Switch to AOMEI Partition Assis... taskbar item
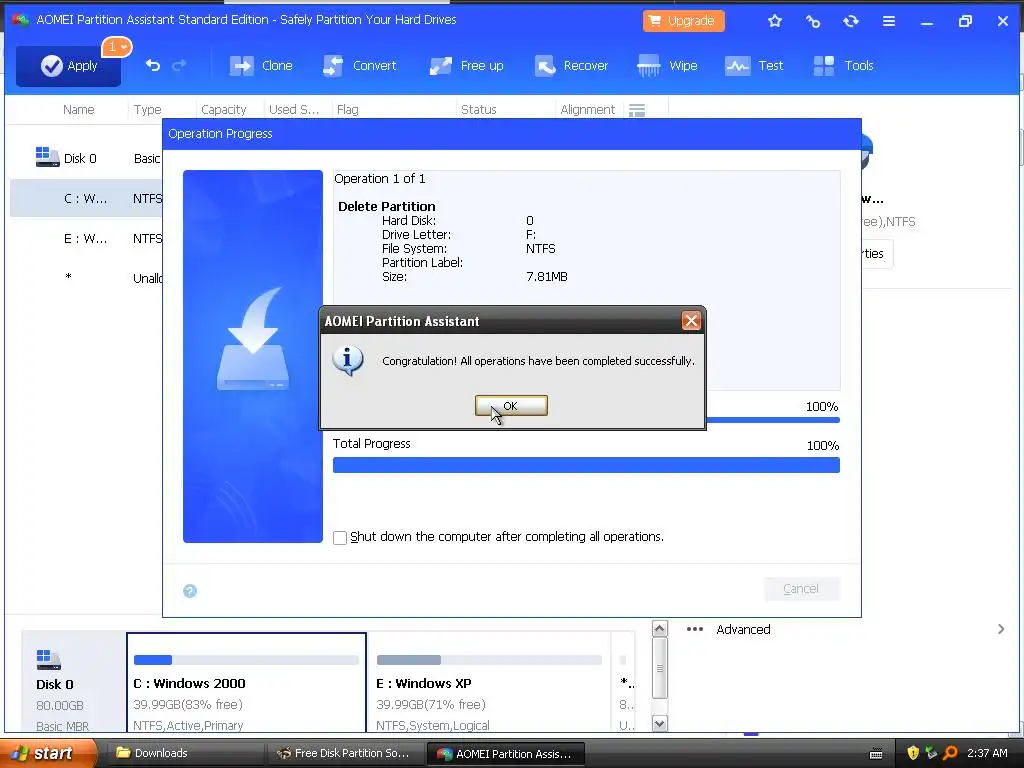1024x768 pixels. coord(505,754)
